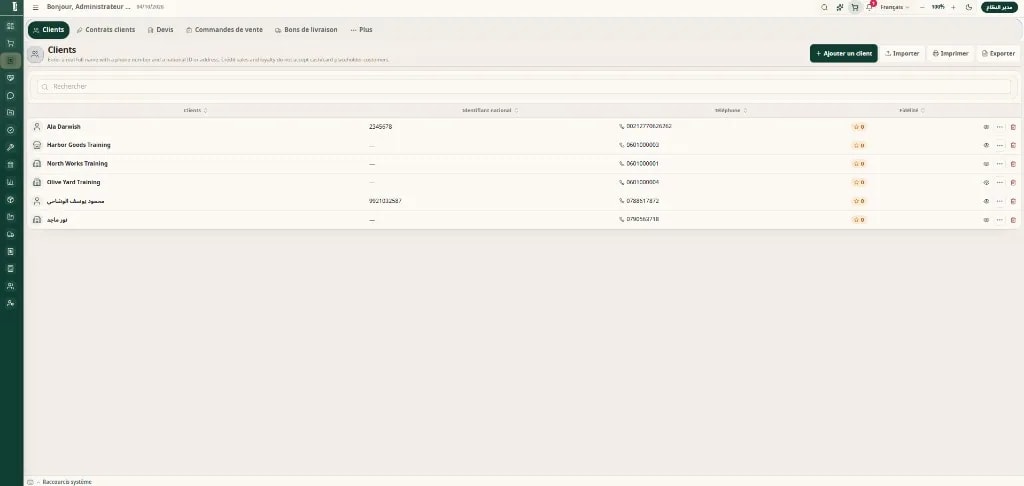Delete the Ala Darwish client row
Screen dimensions: 1024x486
[1013, 127]
